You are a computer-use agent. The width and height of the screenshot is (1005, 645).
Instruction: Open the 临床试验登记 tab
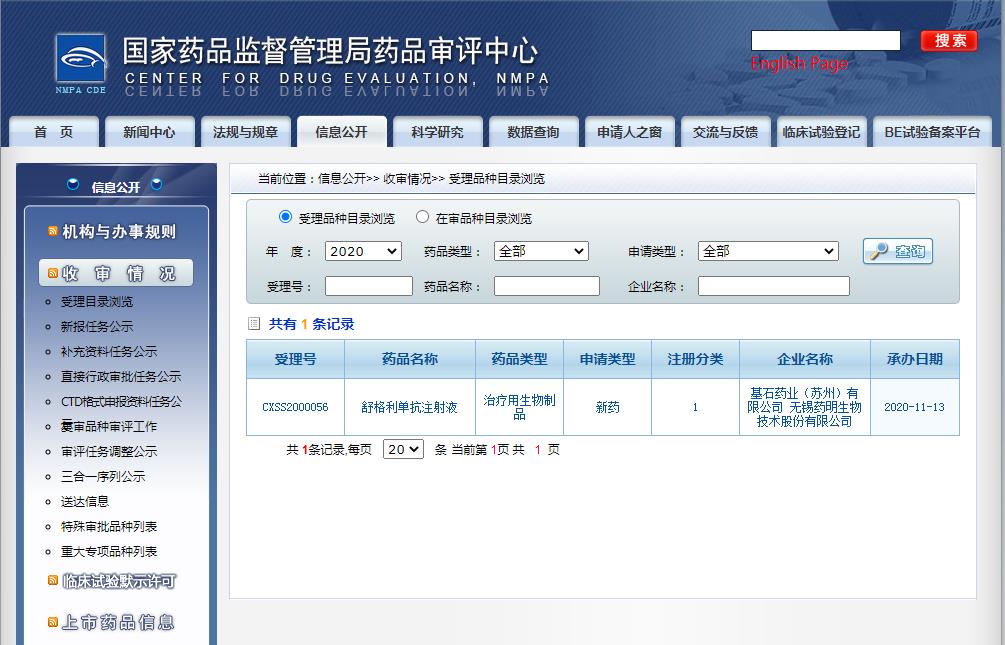[820, 132]
